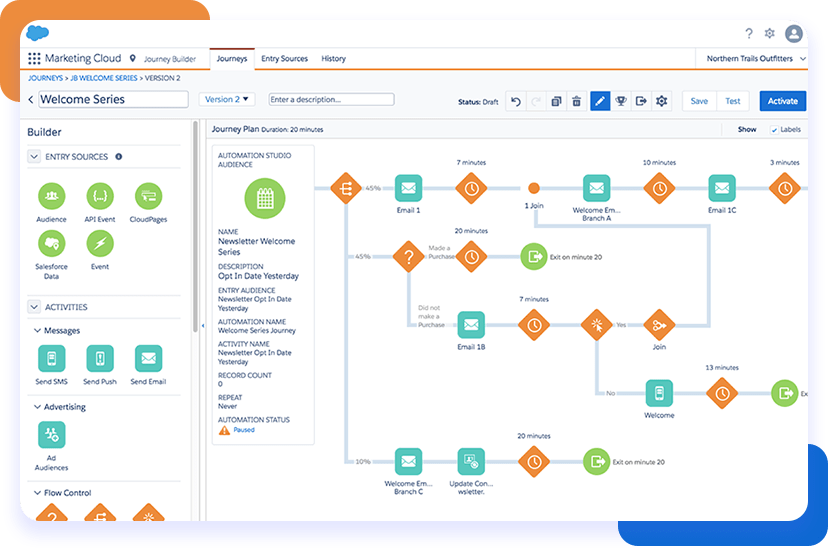The image size is (828, 552).
Task: Select the pencil edit mode icon
Action: point(600,101)
